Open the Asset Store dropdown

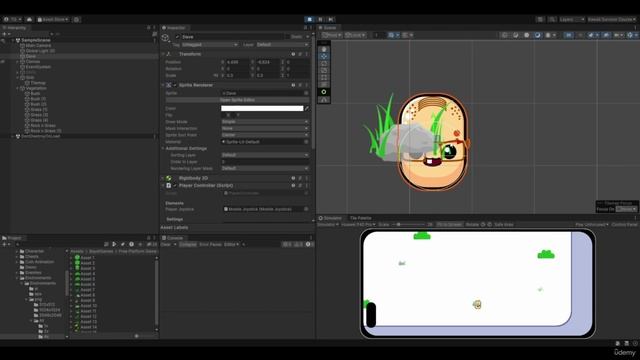point(53,19)
